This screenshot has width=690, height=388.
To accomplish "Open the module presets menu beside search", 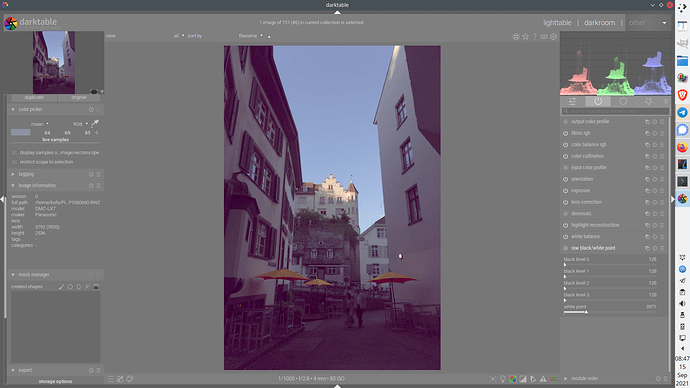I will [665, 102].
